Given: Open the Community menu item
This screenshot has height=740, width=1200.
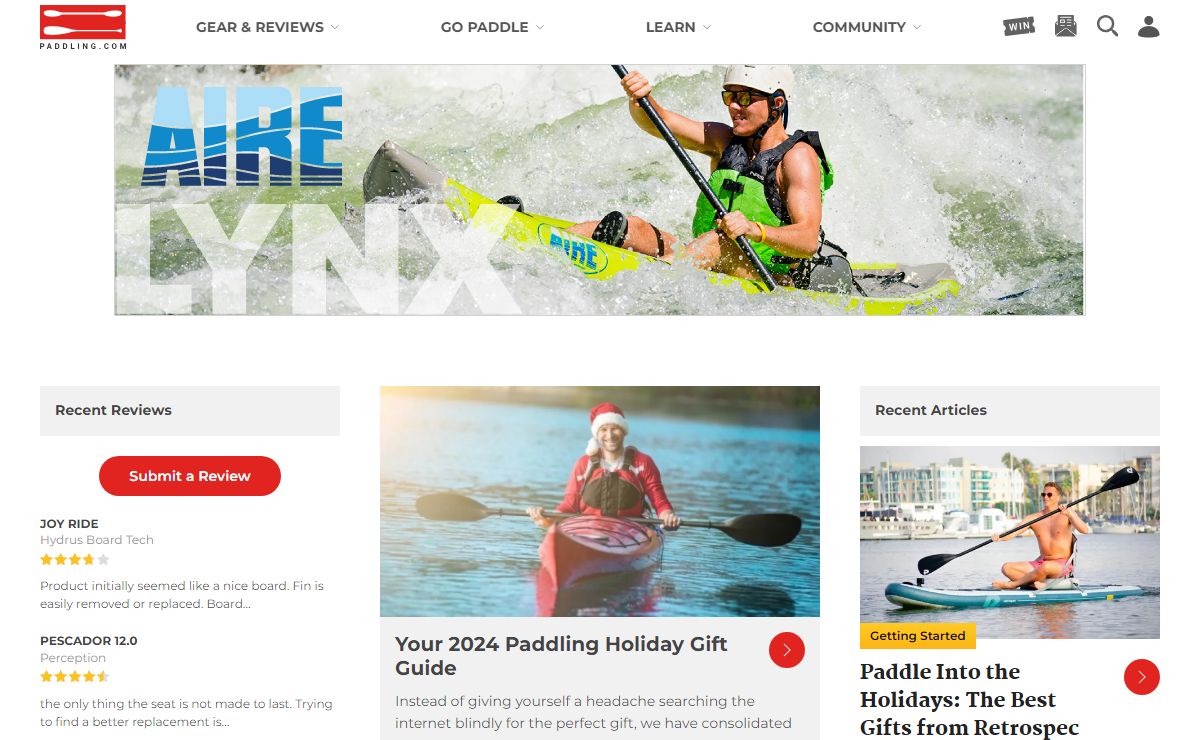Looking at the screenshot, I should (859, 27).
